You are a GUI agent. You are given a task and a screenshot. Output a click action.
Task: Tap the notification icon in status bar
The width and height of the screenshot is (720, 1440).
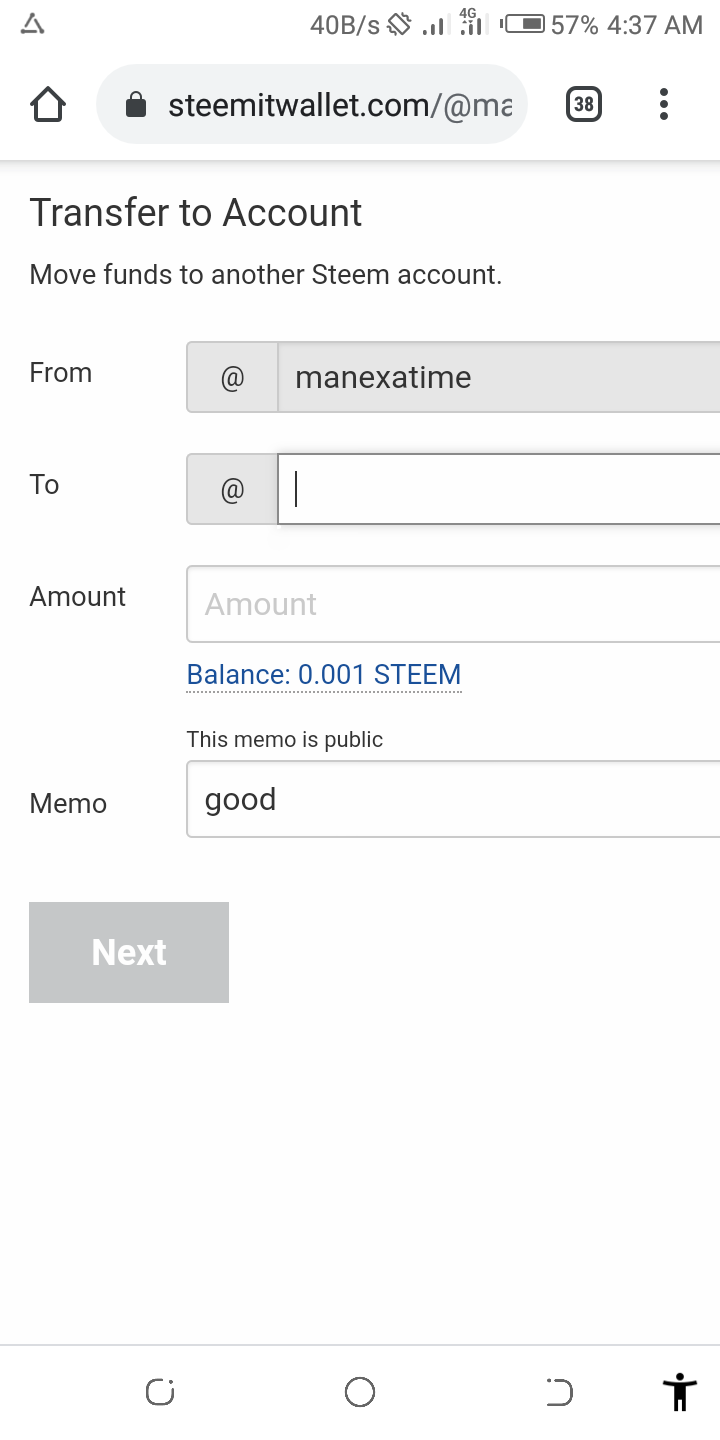(33, 25)
